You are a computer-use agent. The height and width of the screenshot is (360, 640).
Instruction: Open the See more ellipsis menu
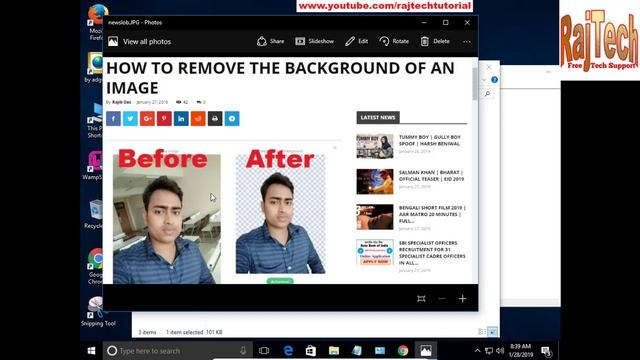[x=467, y=42]
